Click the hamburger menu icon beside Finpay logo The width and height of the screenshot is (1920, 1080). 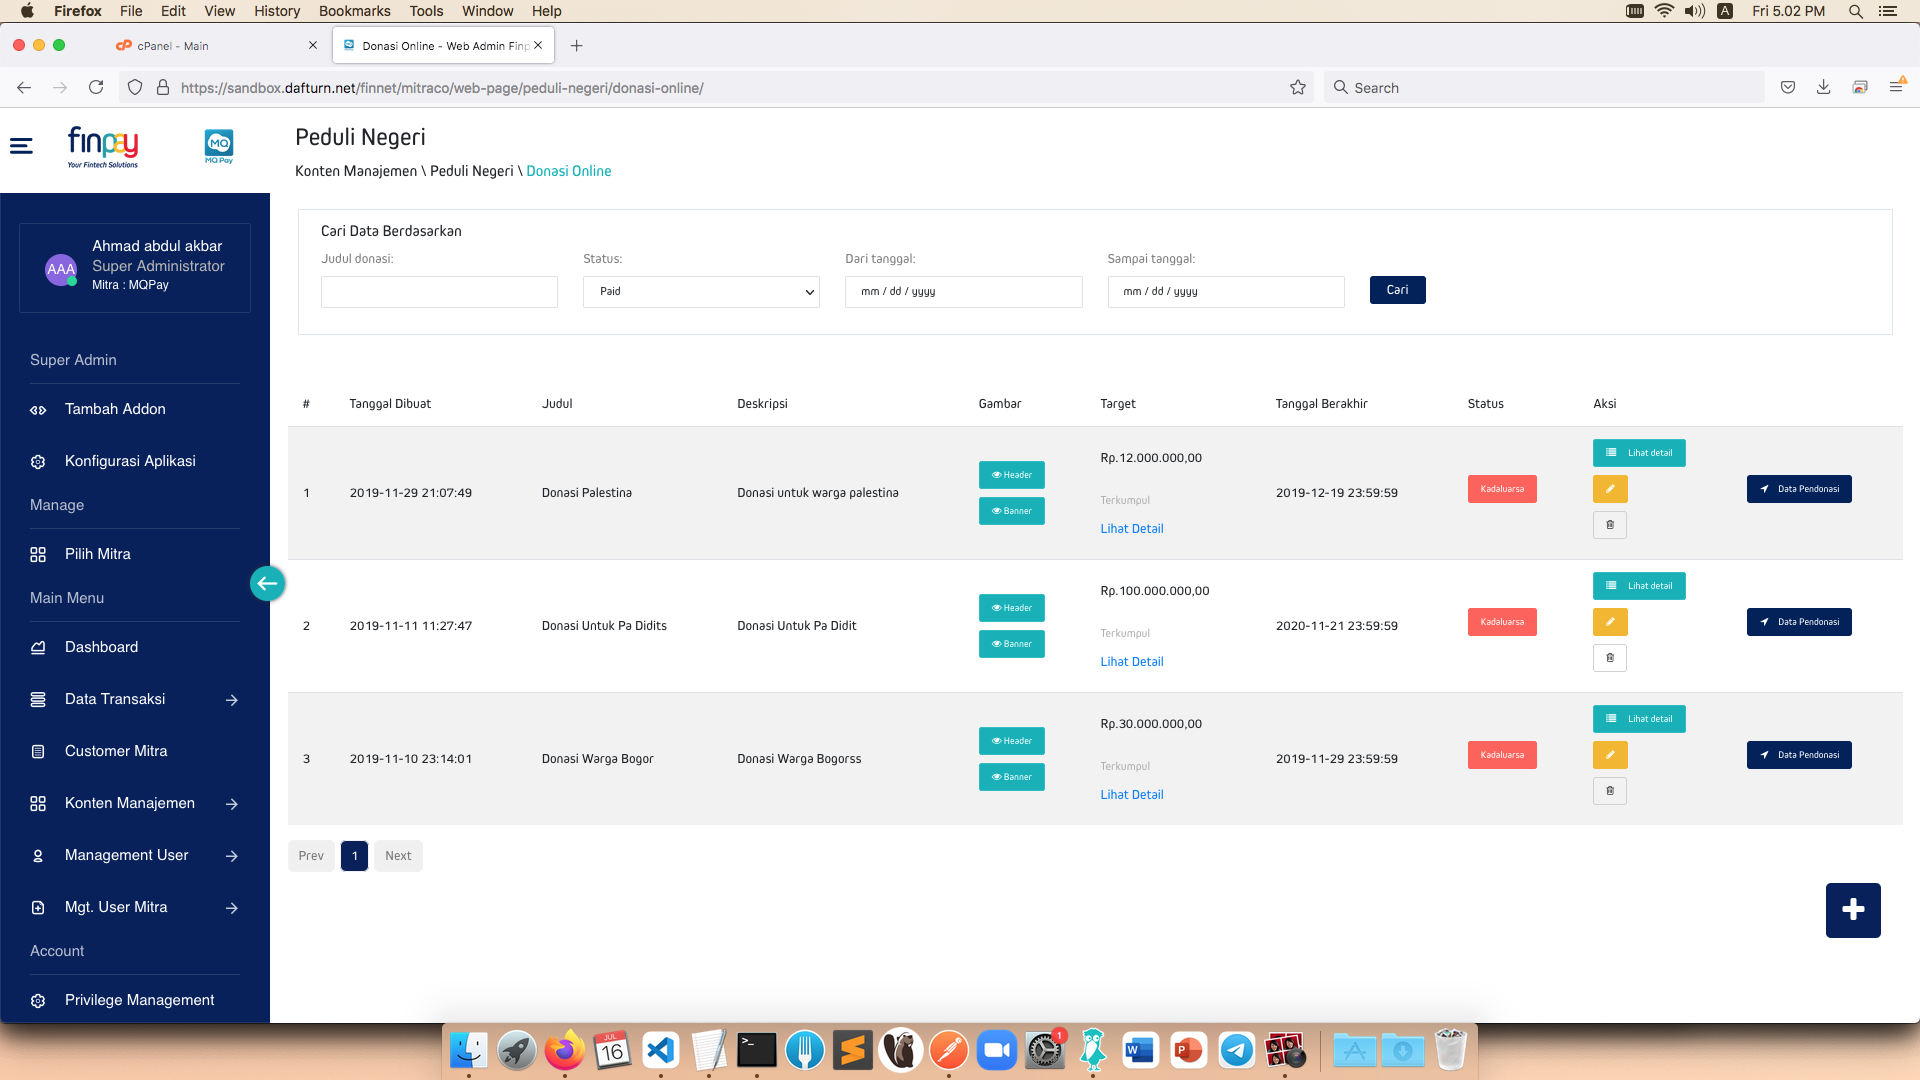pyautogui.click(x=21, y=146)
